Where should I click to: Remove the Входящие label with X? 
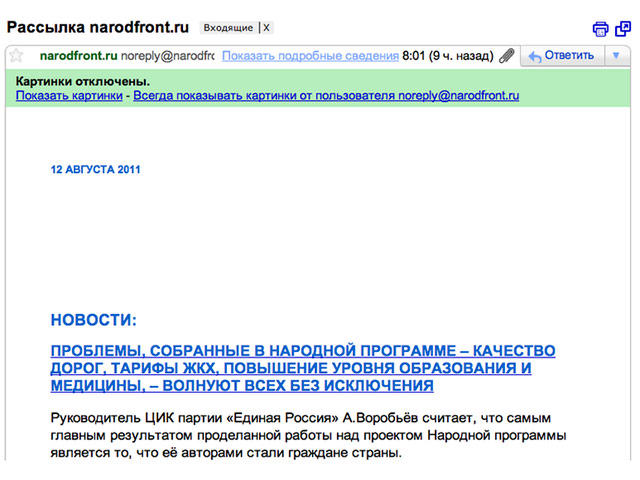pyautogui.click(x=266, y=29)
